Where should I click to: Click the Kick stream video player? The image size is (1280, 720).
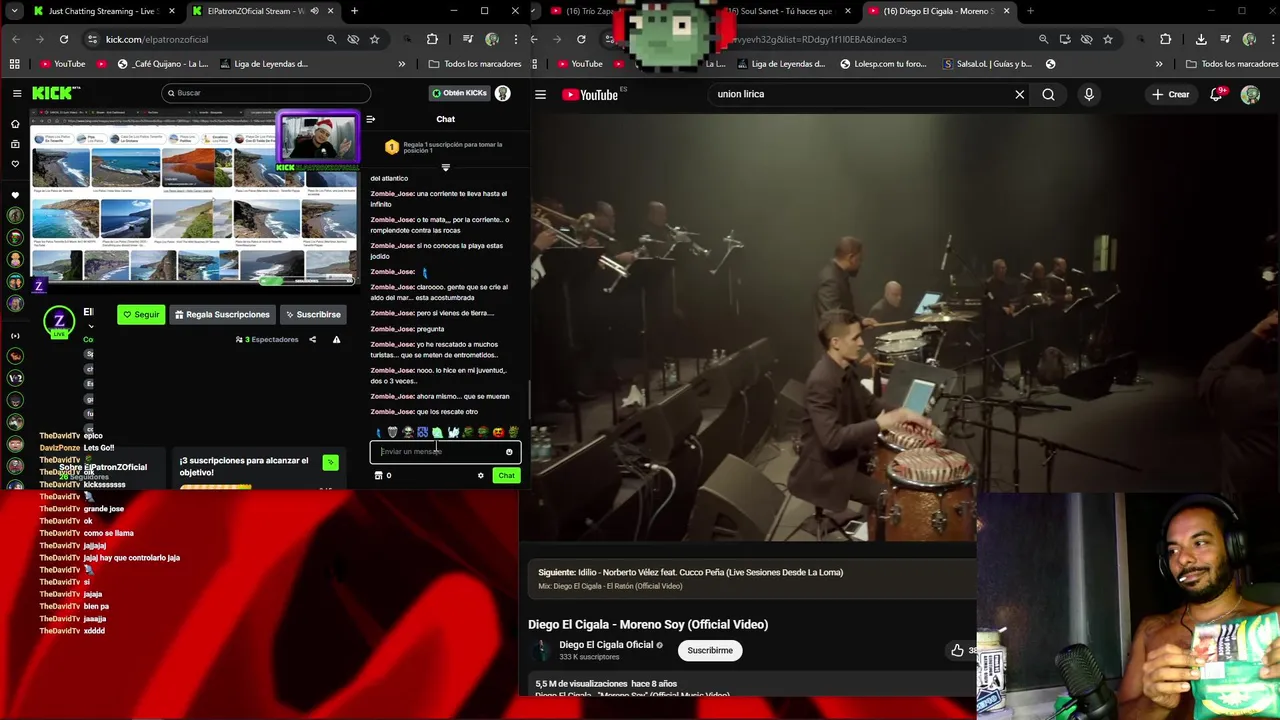click(x=194, y=199)
